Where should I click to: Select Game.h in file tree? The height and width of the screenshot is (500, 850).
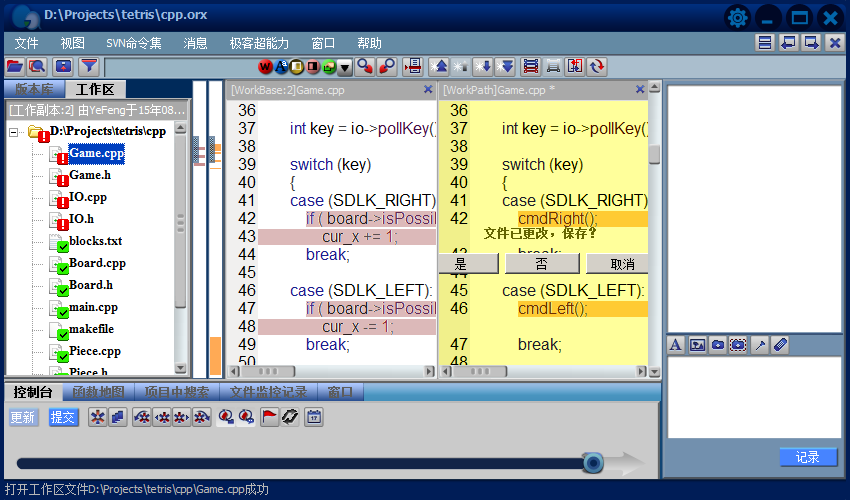click(x=90, y=175)
